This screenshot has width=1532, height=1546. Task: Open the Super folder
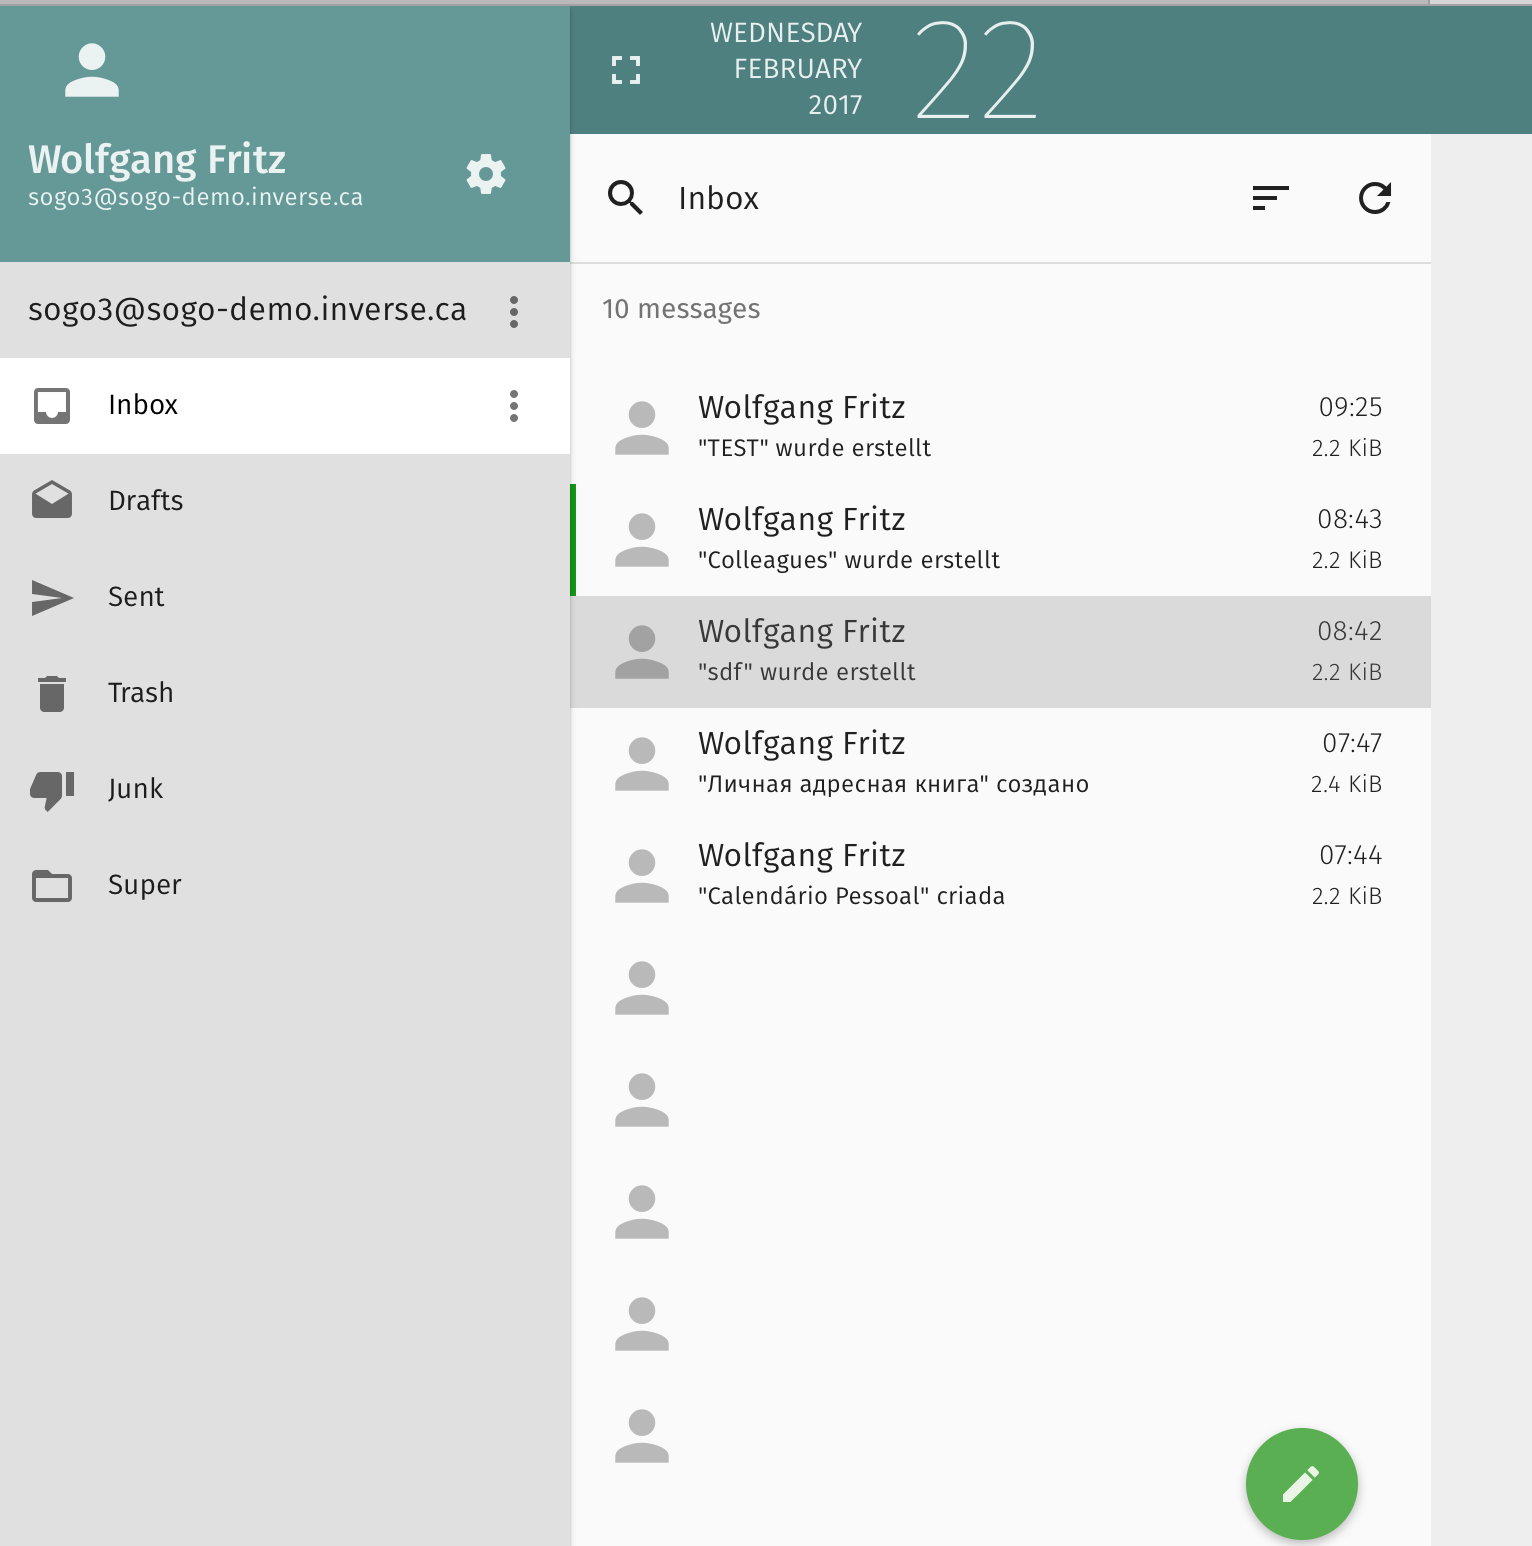(144, 885)
